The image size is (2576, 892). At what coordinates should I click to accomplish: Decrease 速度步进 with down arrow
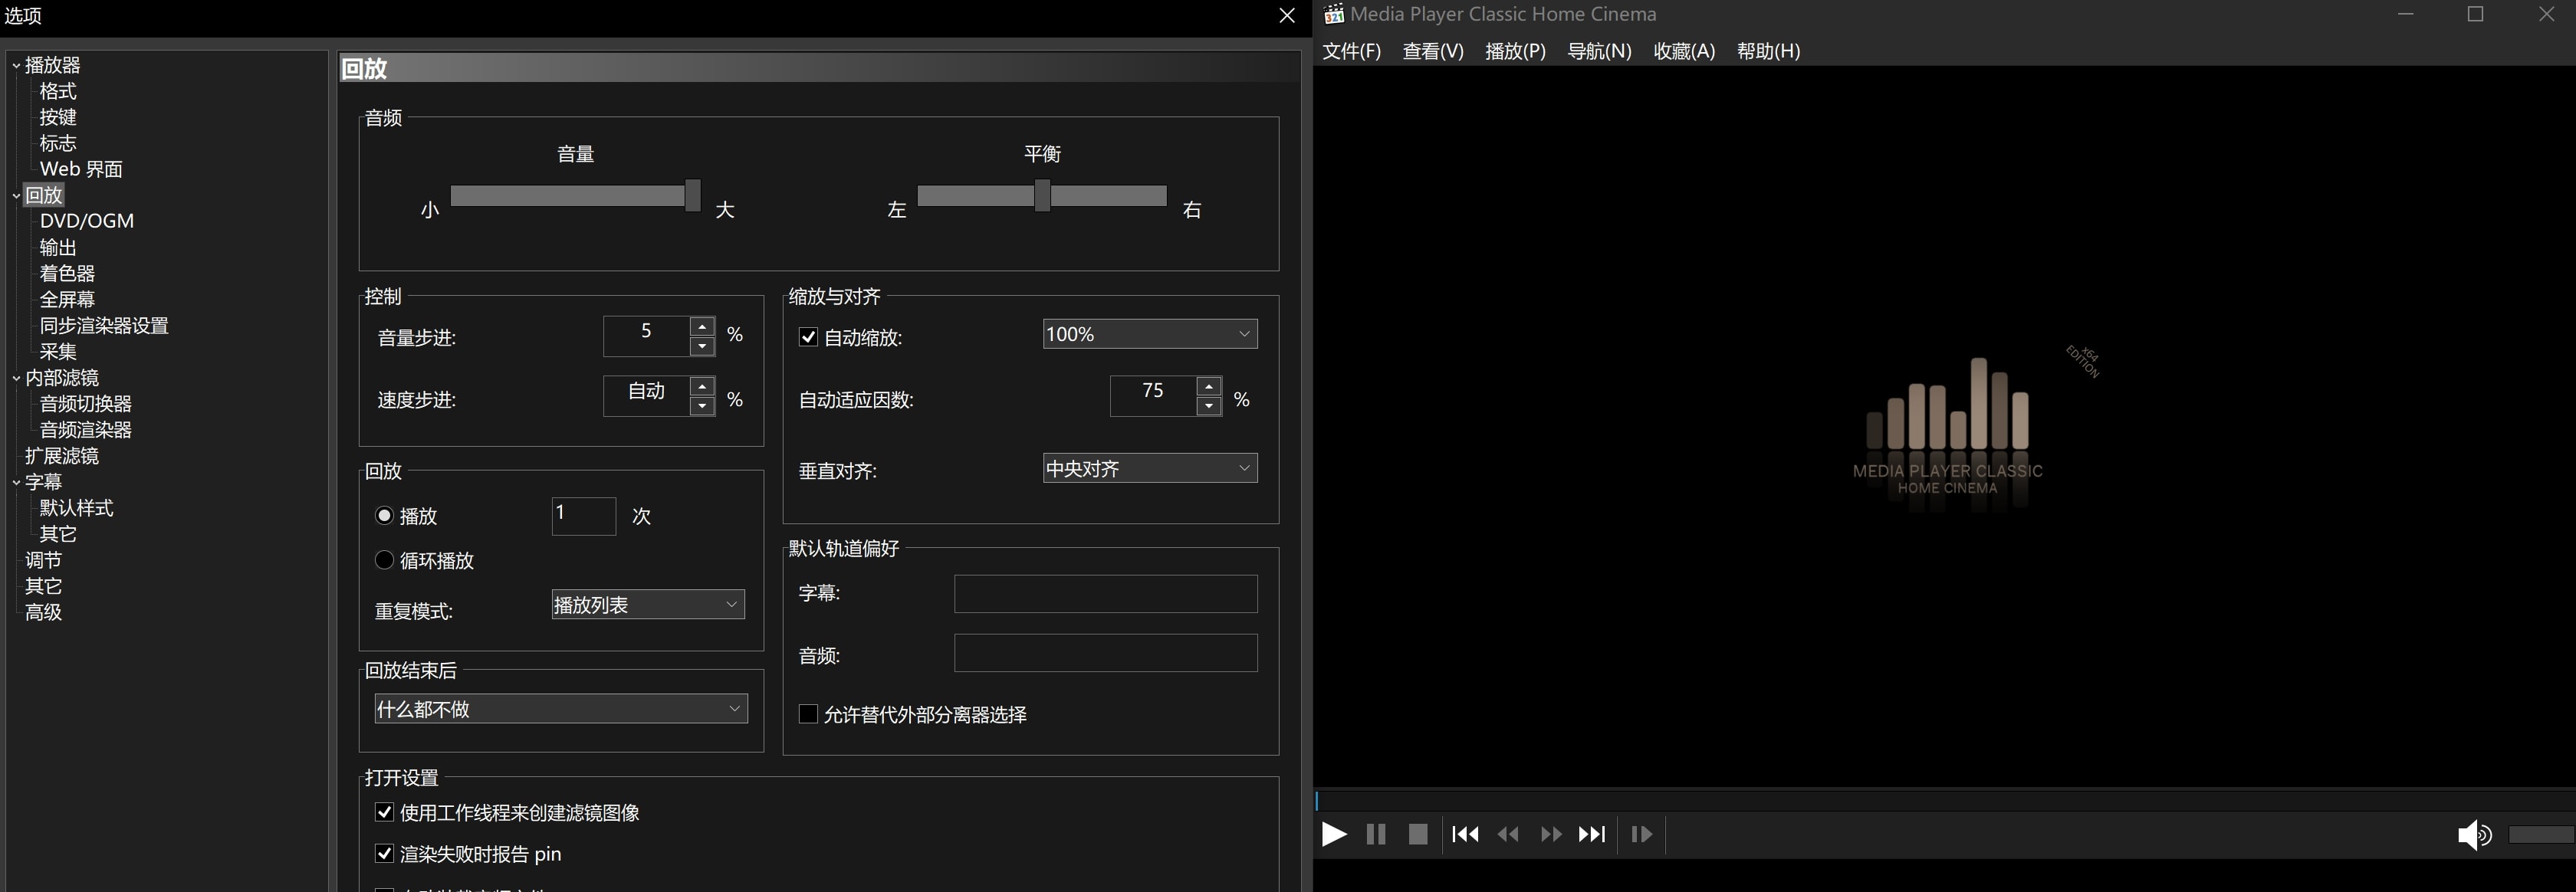(x=702, y=406)
